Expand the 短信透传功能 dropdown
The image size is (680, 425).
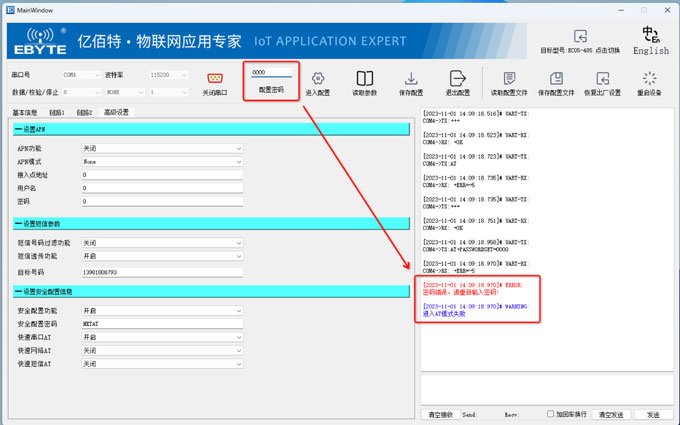pos(162,257)
